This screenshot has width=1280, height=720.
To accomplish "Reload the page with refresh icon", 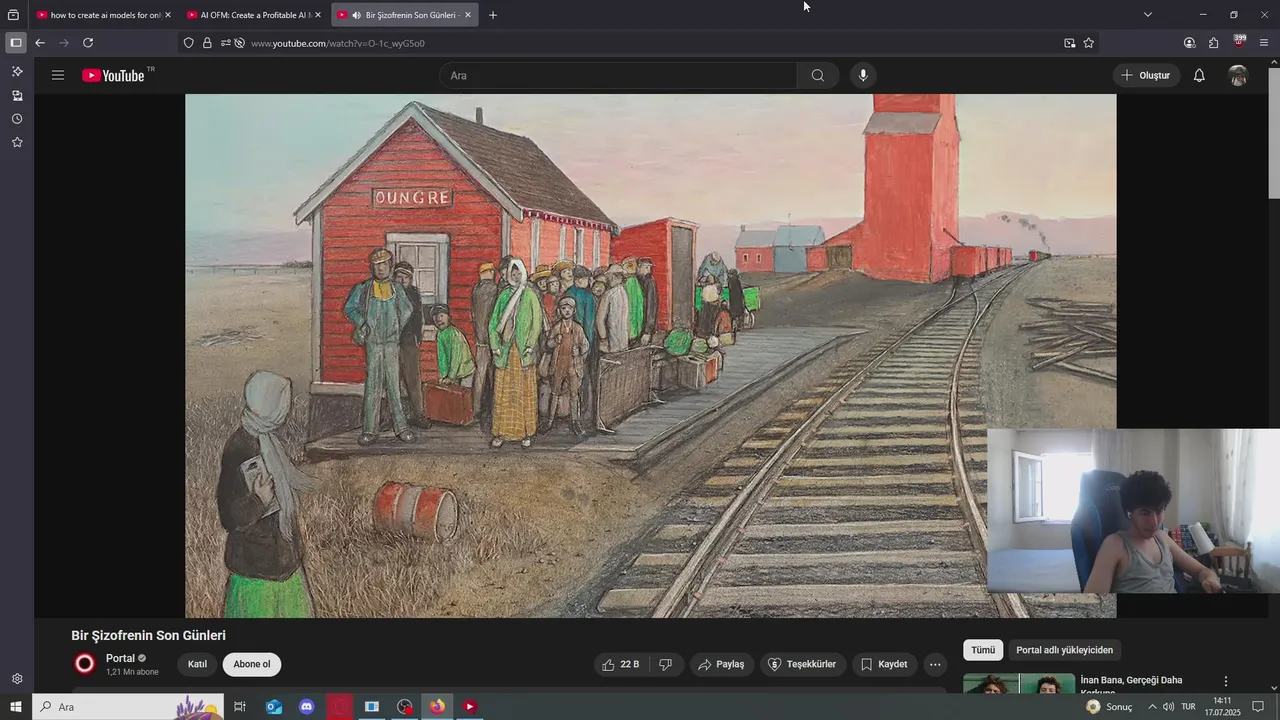I will click(x=88, y=43).
